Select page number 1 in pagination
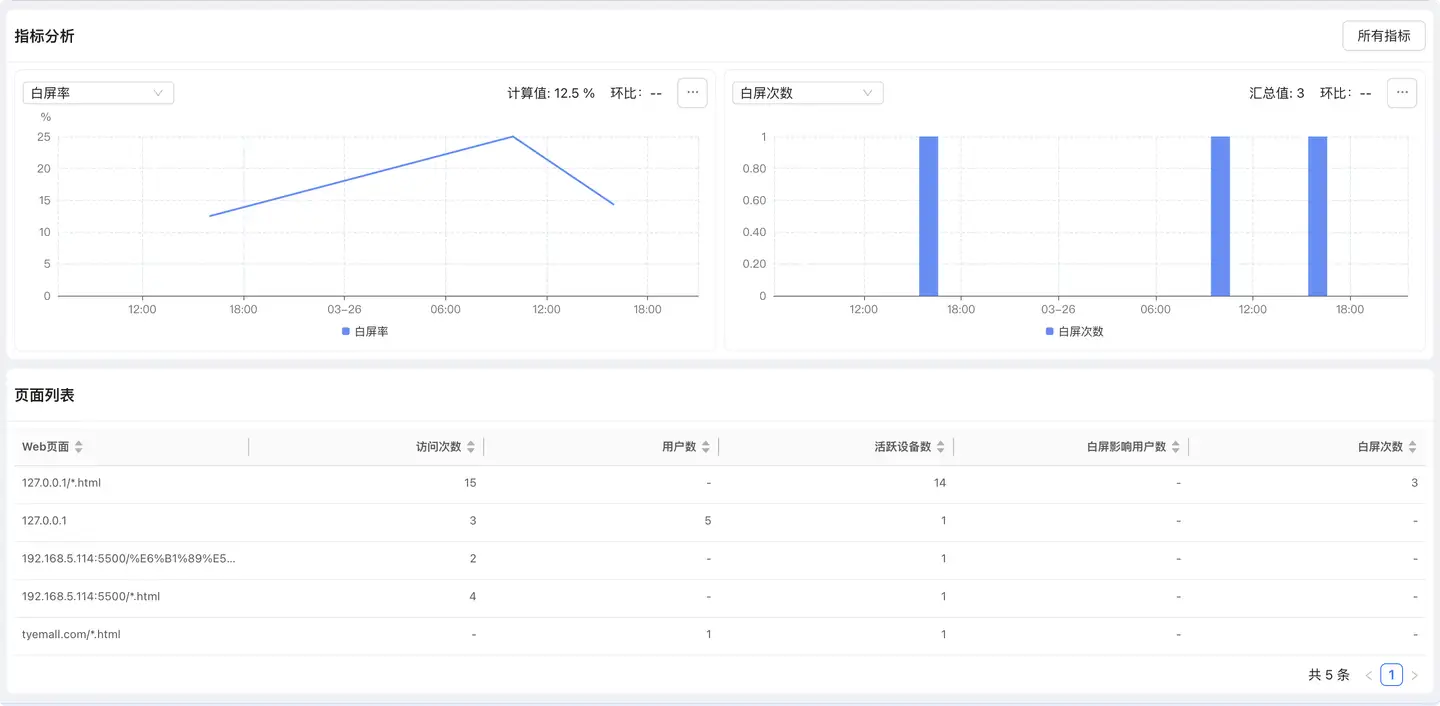The image size is (1440, 706). point(1391,674)
